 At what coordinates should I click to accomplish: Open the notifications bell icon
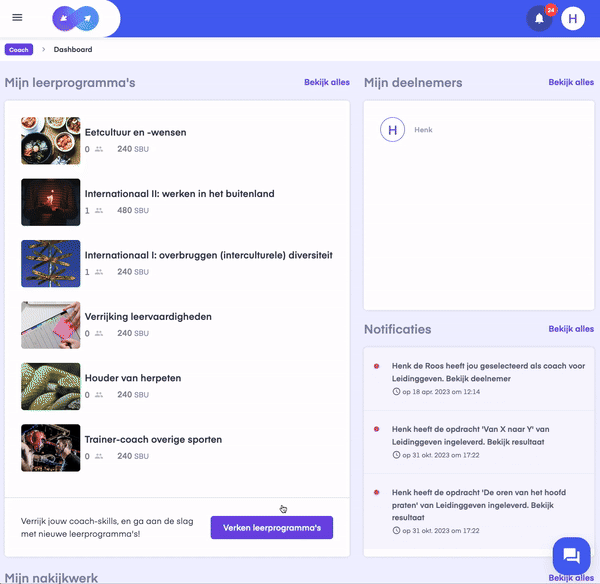539,18
